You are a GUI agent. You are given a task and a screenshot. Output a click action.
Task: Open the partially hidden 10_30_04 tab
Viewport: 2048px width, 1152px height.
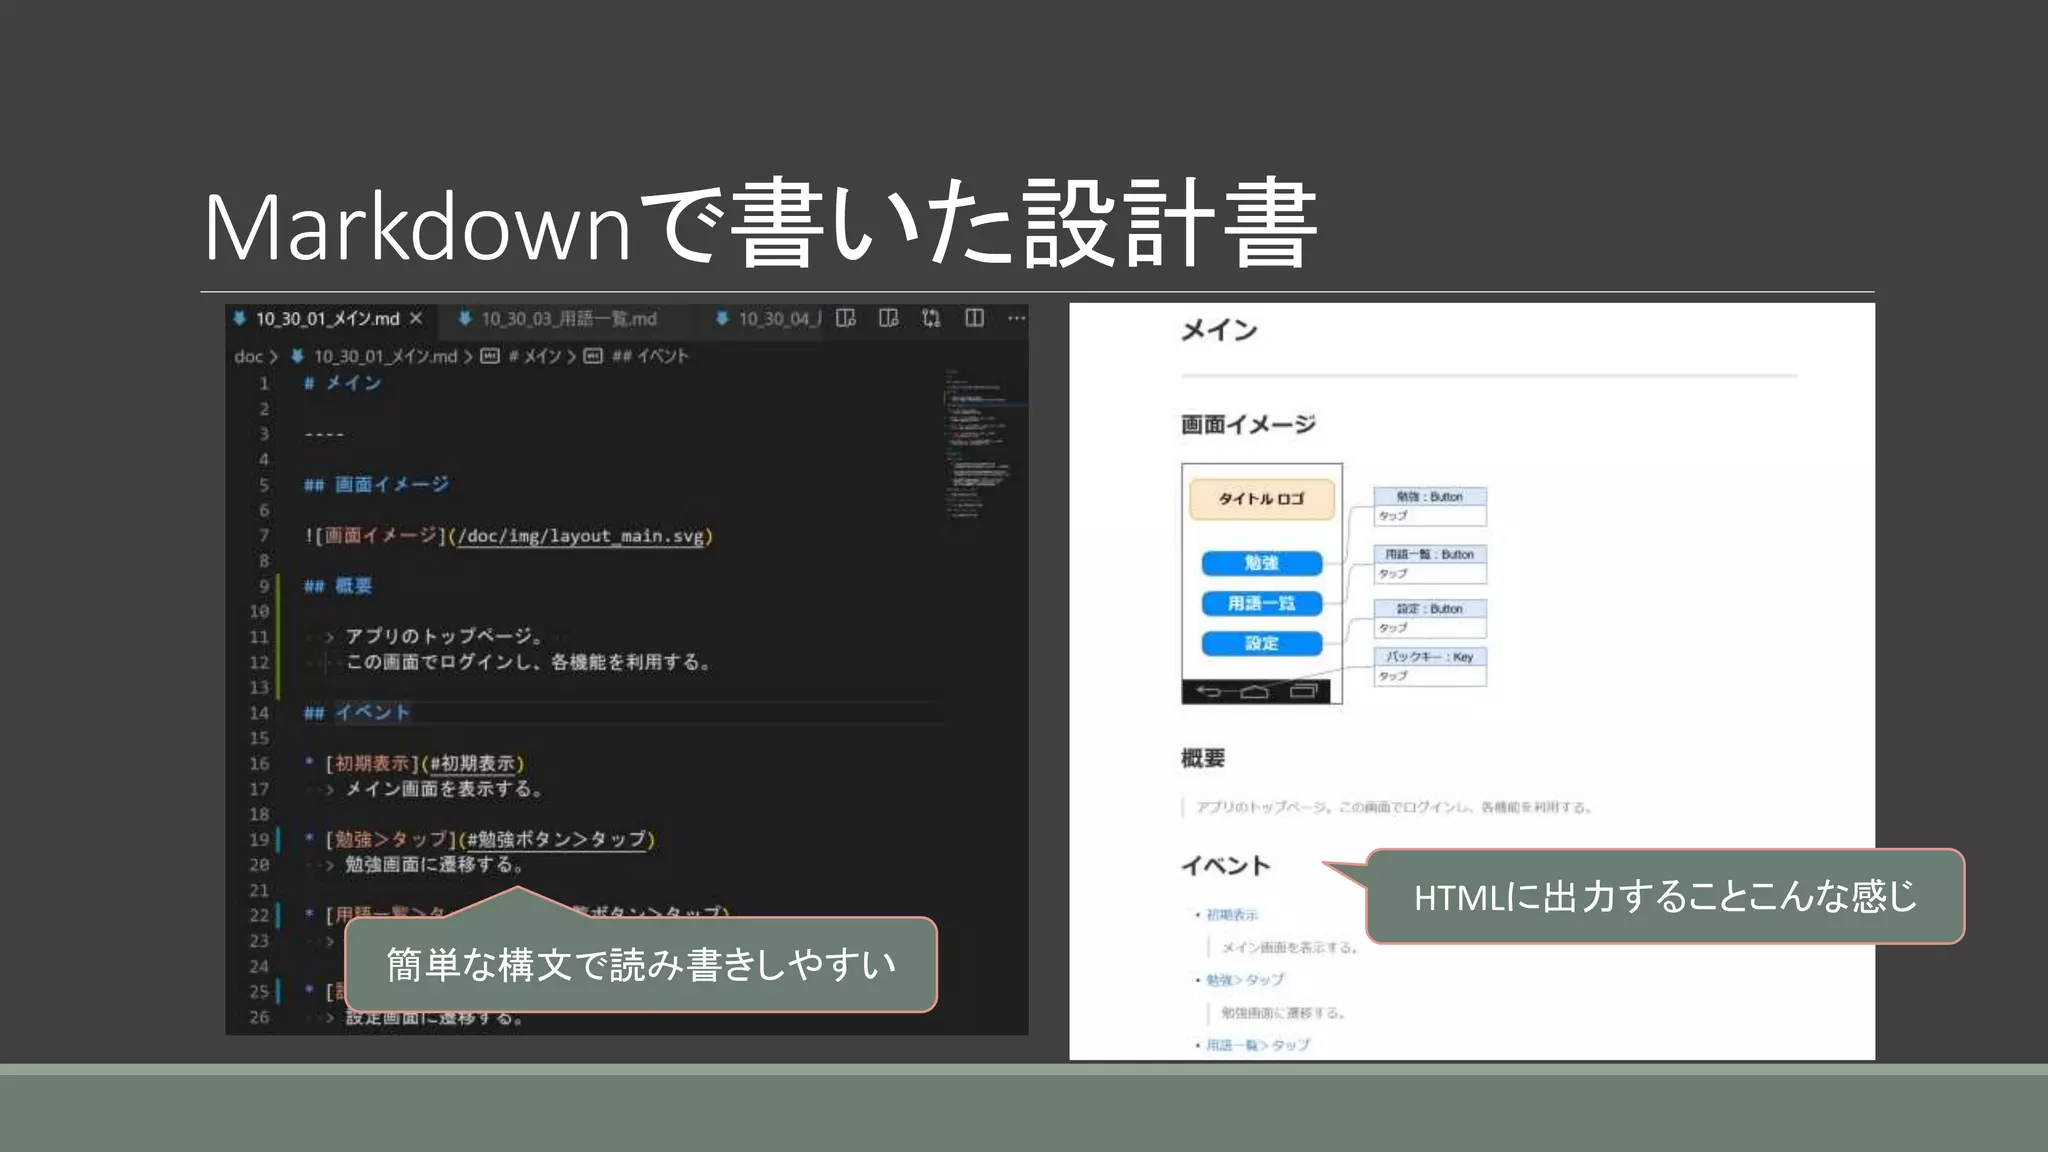coord(768,319)
